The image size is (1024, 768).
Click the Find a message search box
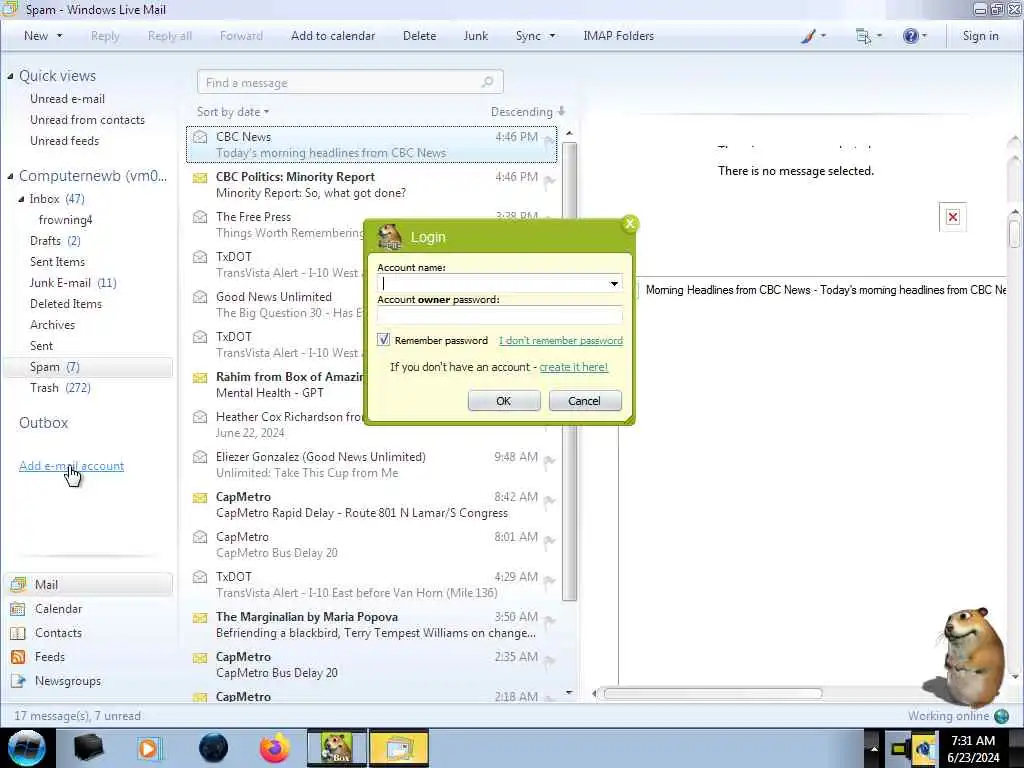point(350,82)
